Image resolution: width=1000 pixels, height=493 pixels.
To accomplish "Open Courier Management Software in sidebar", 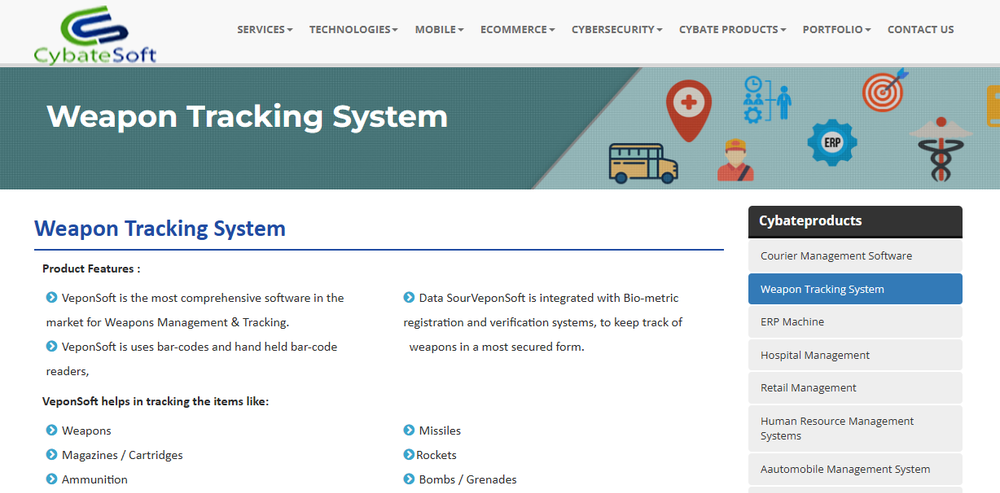I will click(855, 256).
